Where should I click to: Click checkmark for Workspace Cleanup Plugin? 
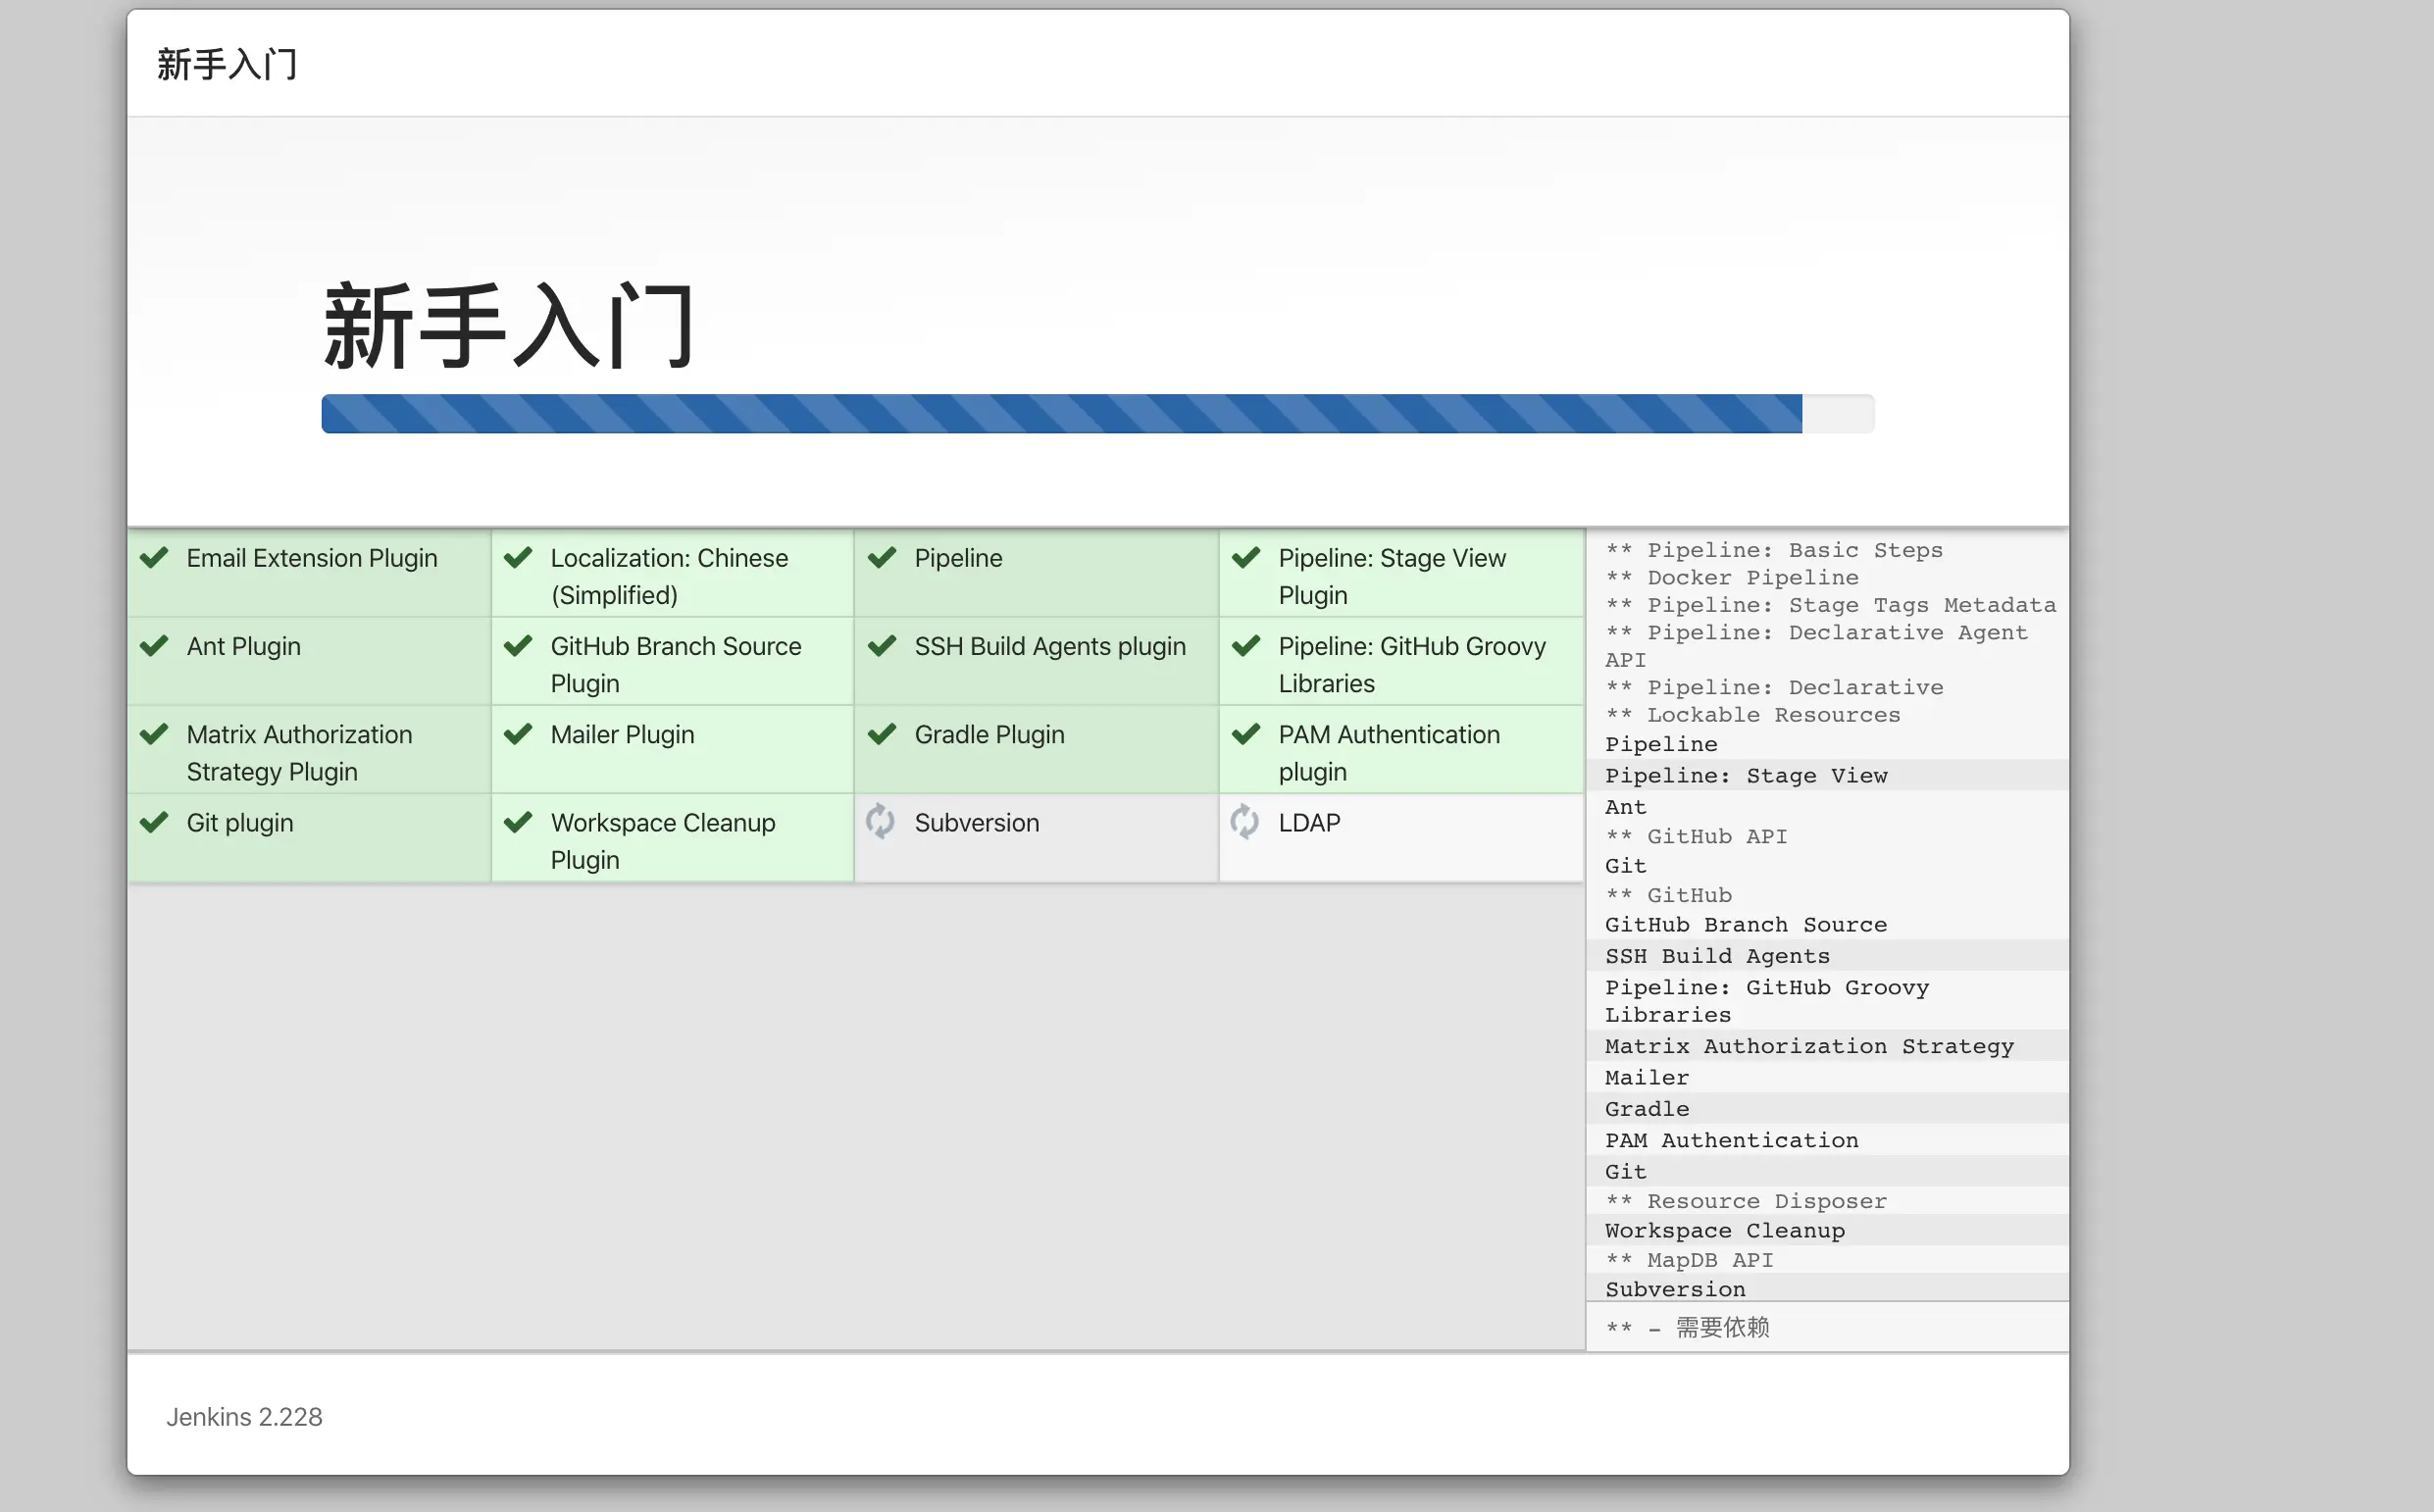[518, 823]
